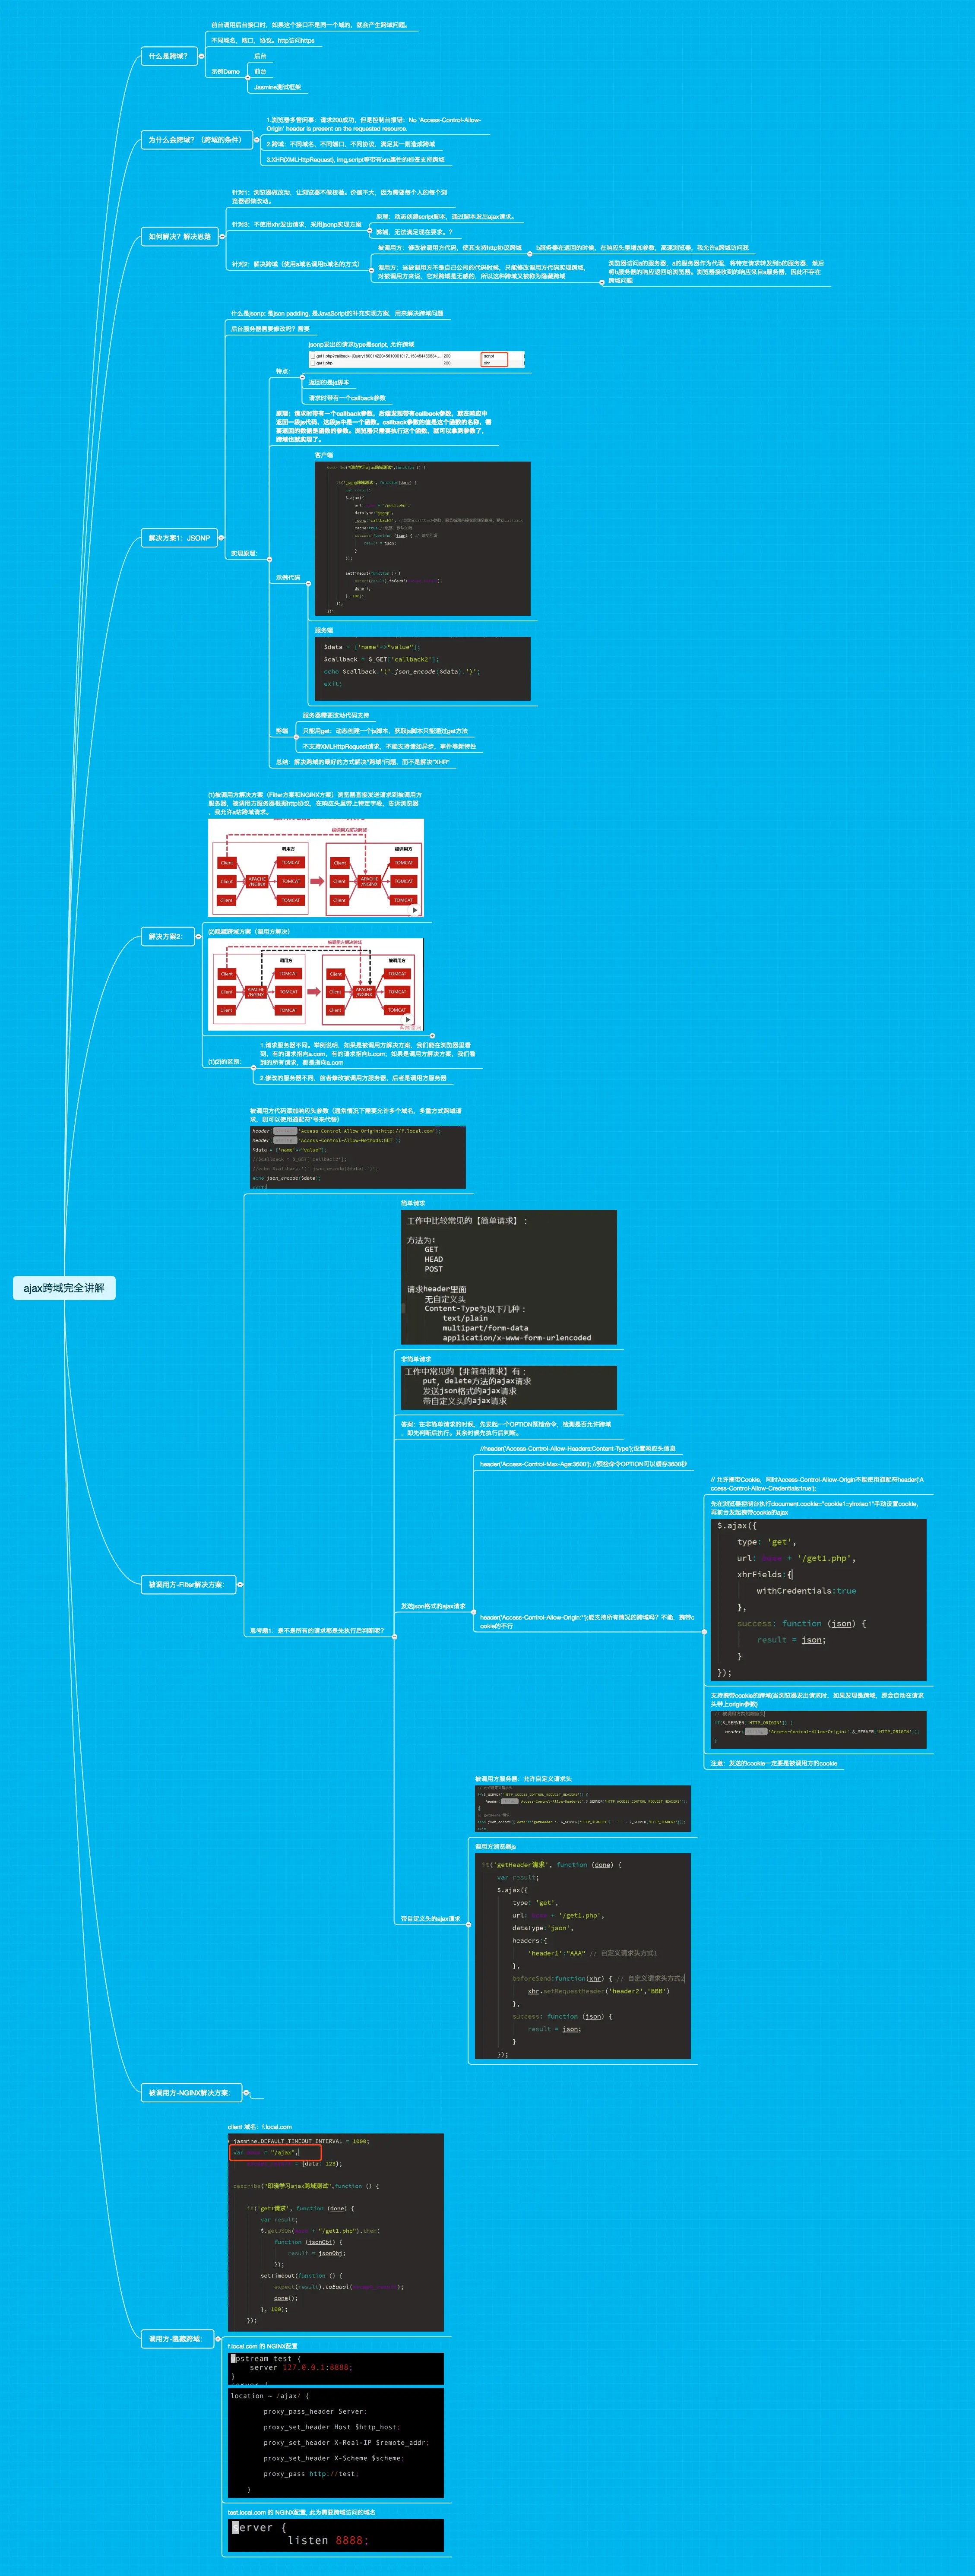
Task: Click the red highlighted var base line
Action: tap(275, 2152)
